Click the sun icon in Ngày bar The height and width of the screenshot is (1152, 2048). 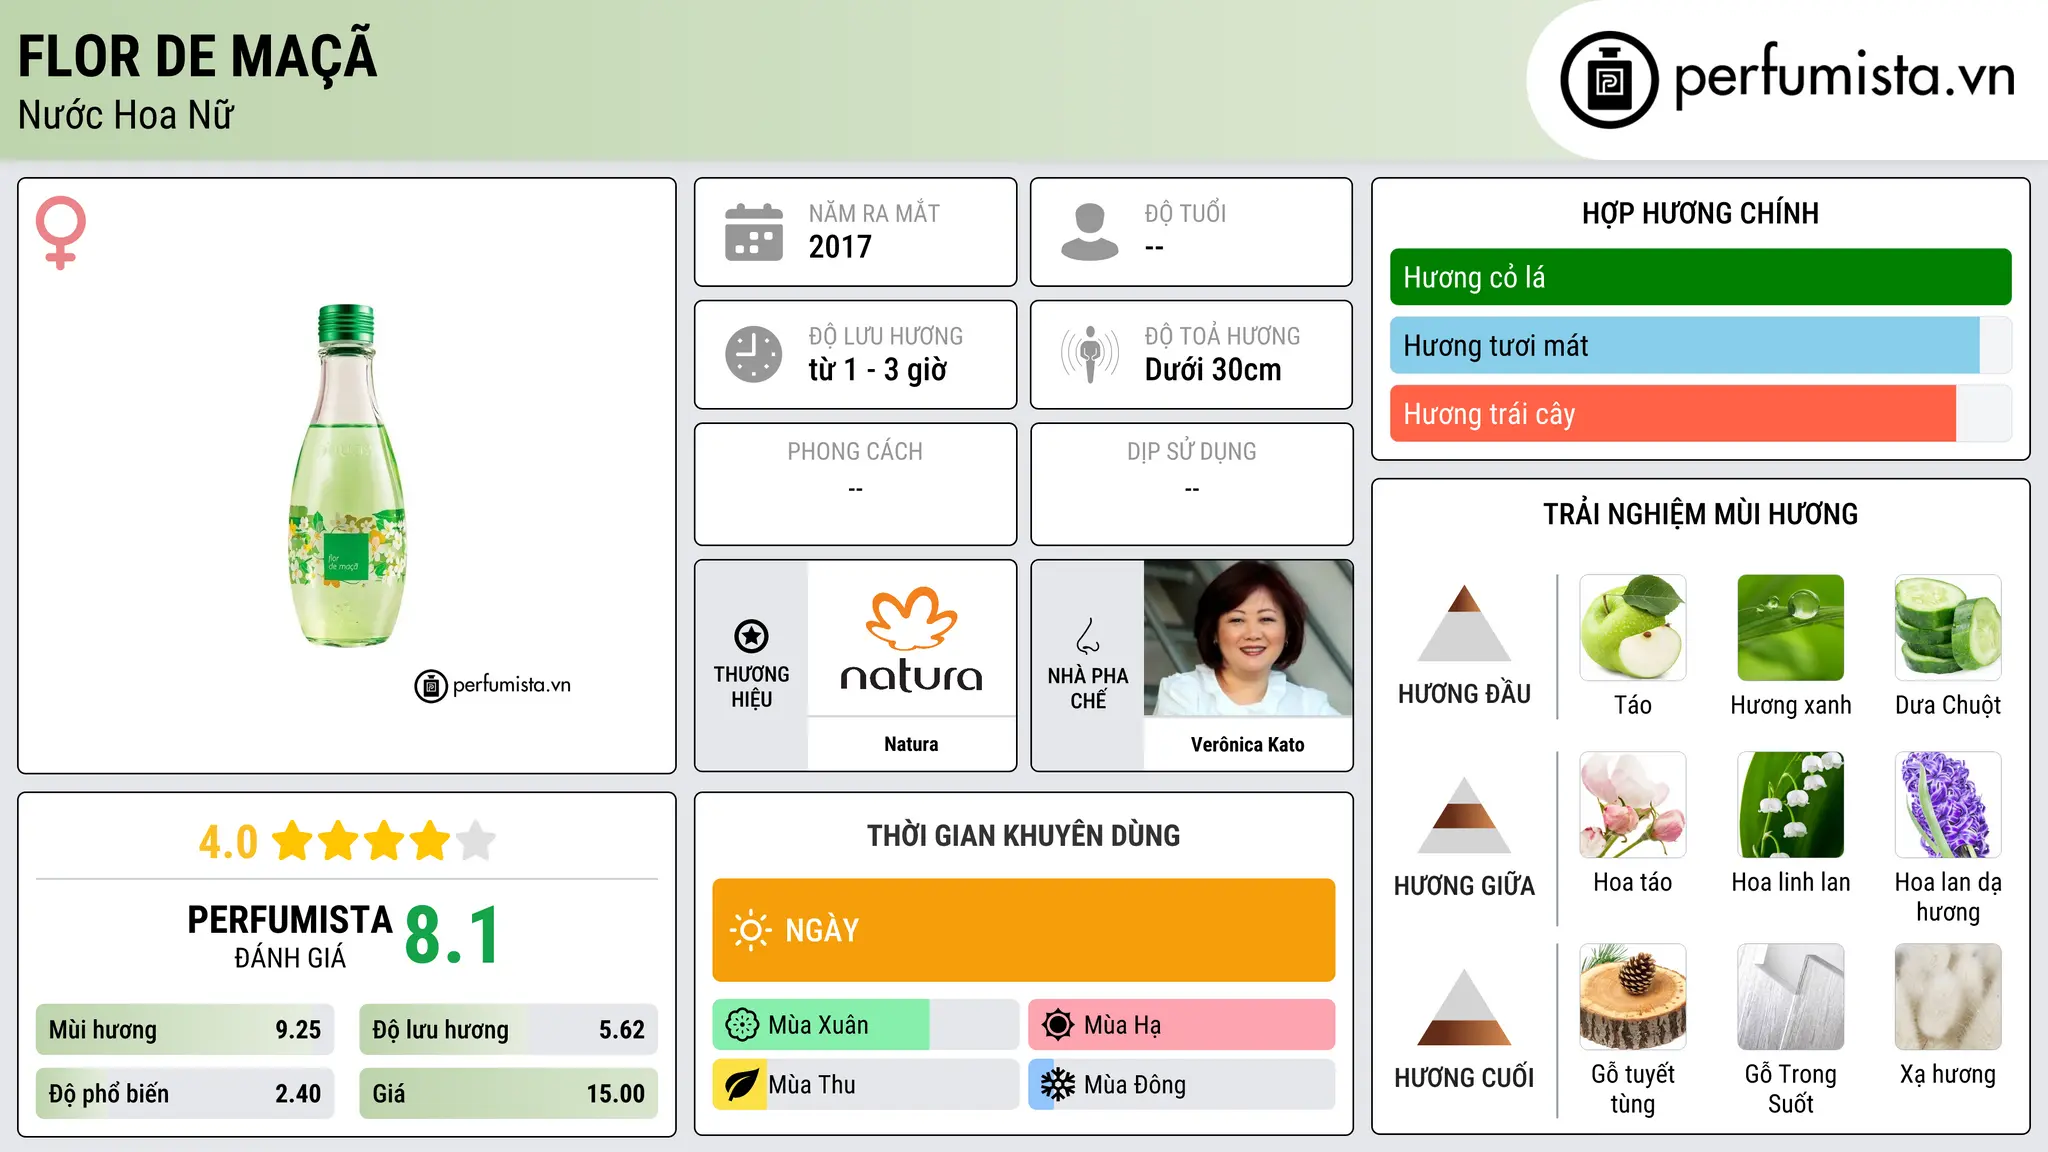[x=750, y=930]
